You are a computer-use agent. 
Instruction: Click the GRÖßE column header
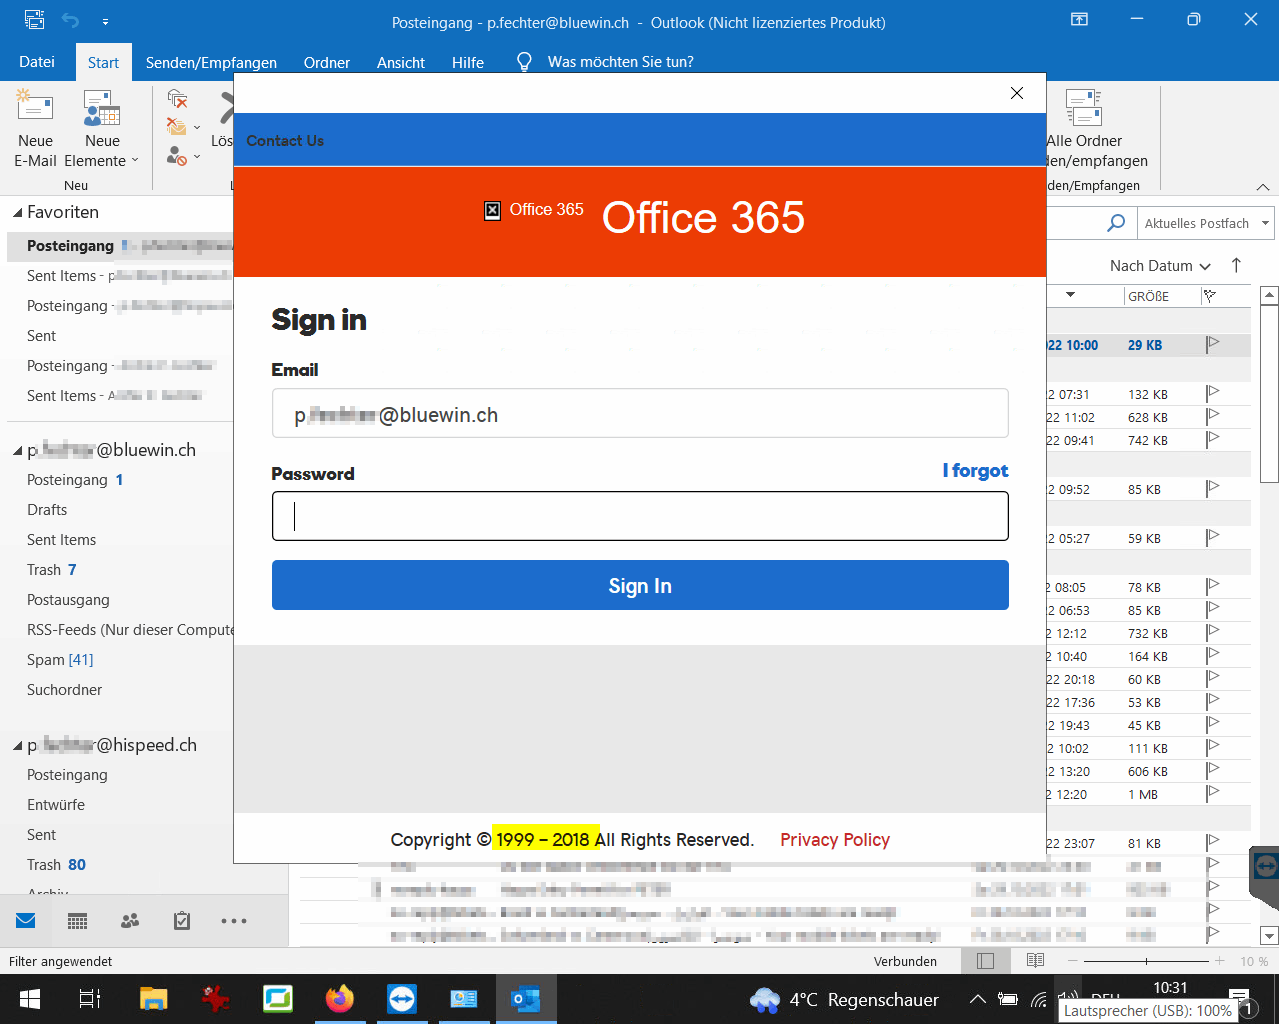tap(1148, 296)
